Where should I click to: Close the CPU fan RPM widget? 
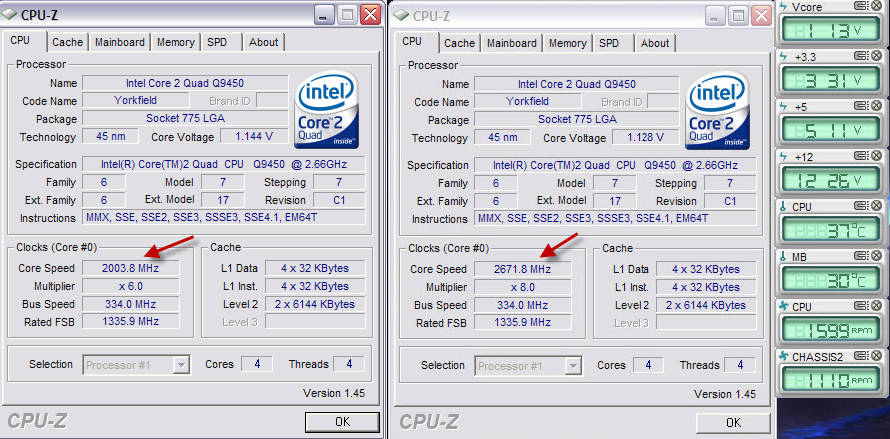pyautogui.click(x=876, y=306)
